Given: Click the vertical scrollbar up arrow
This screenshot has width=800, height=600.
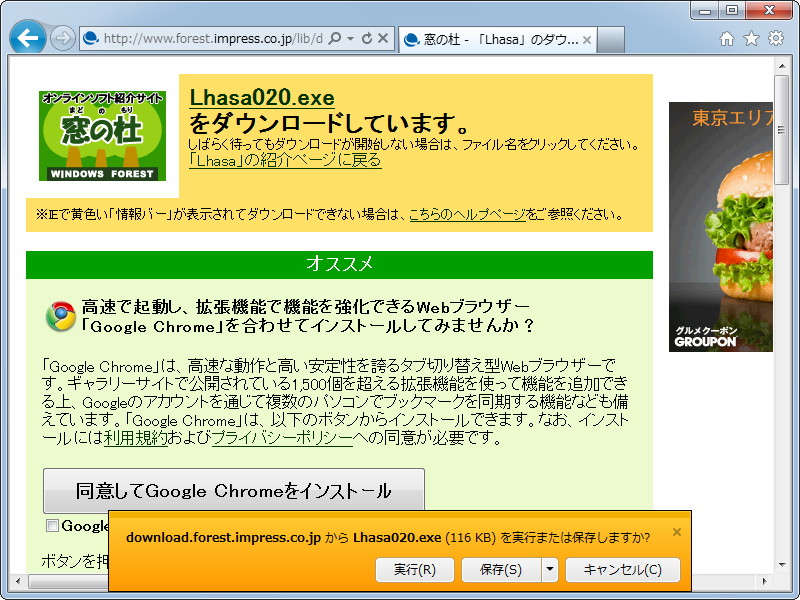Looking at the screenshot, I should coord(782,66).
